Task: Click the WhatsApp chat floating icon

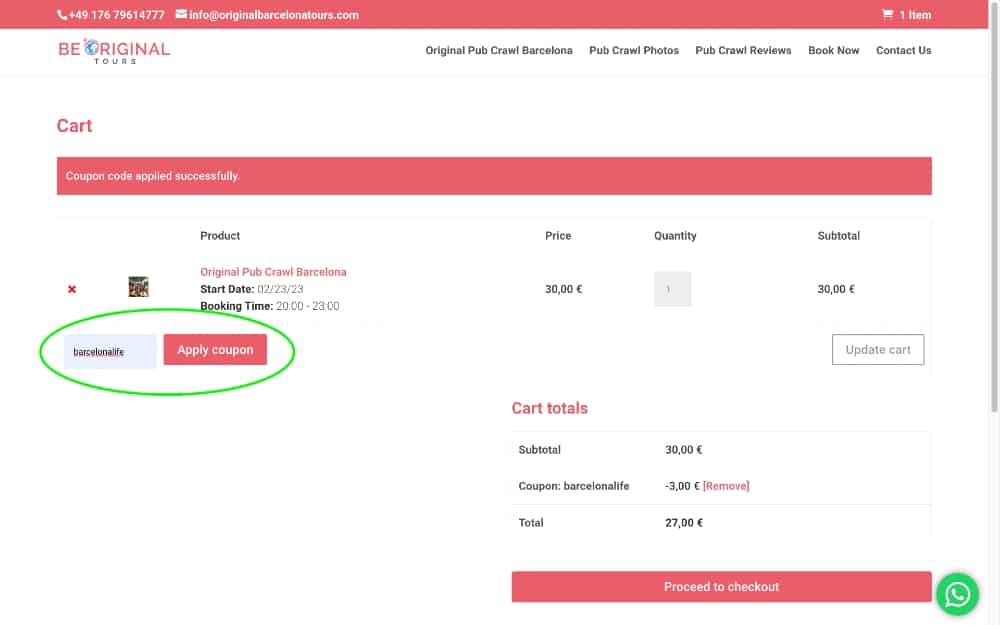Action: pyautogui.click(x=957, y=594)
